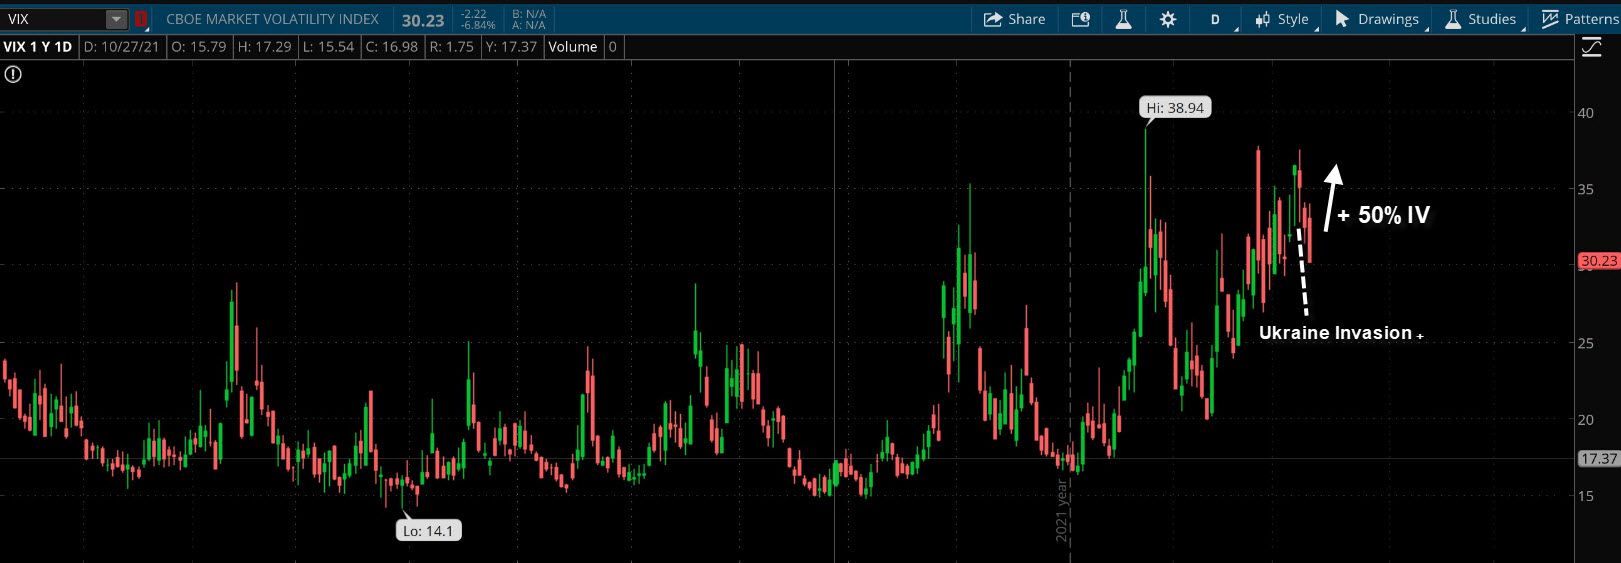Screen dimensions: 1621x563
Task: Click the 2021 year divider label
Action: [x=1062, y=510]
